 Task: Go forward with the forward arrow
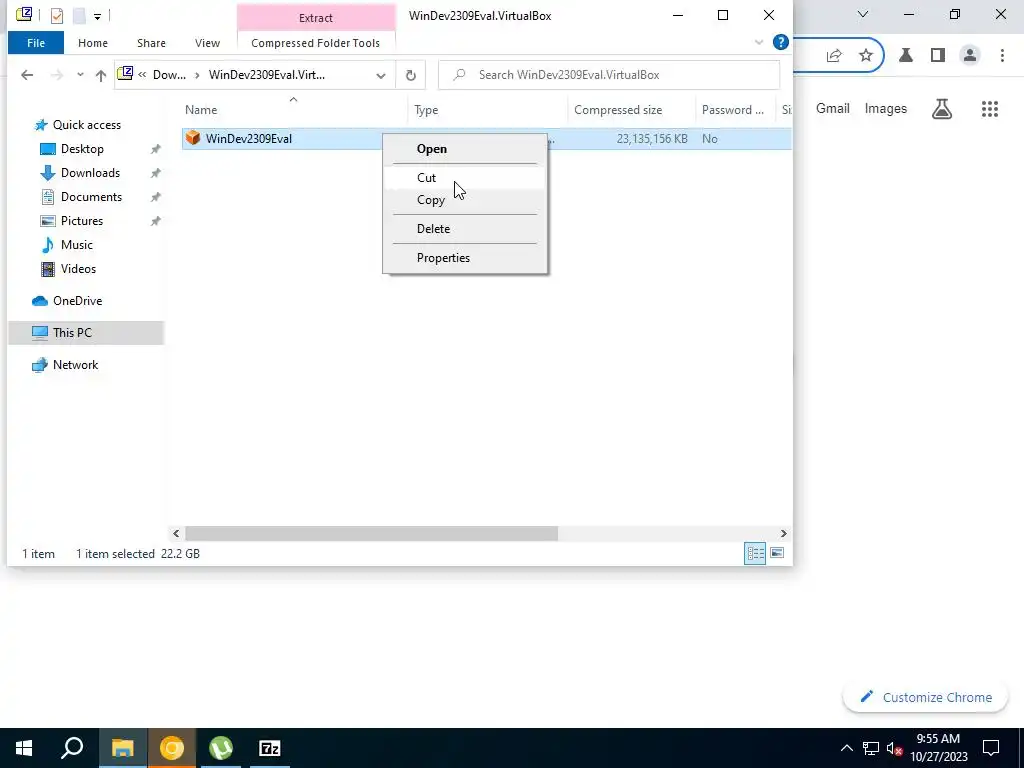pyautogui.click(x=57, y=75)
